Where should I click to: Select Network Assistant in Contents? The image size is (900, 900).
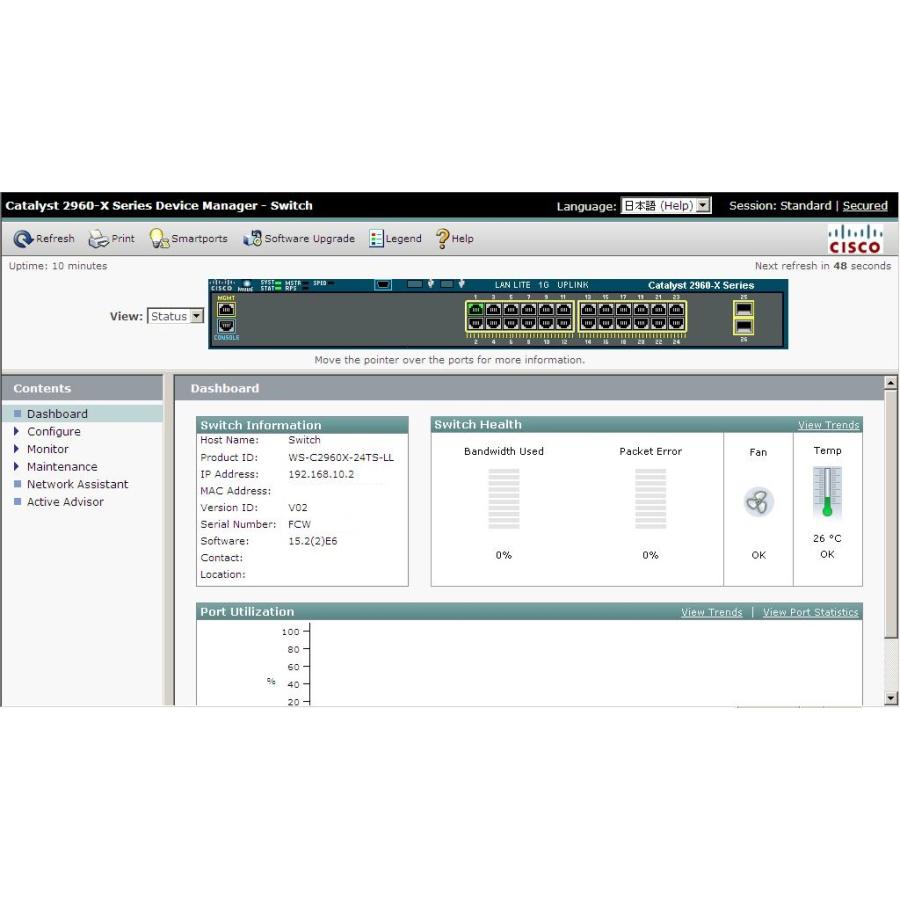pos(77,484)
